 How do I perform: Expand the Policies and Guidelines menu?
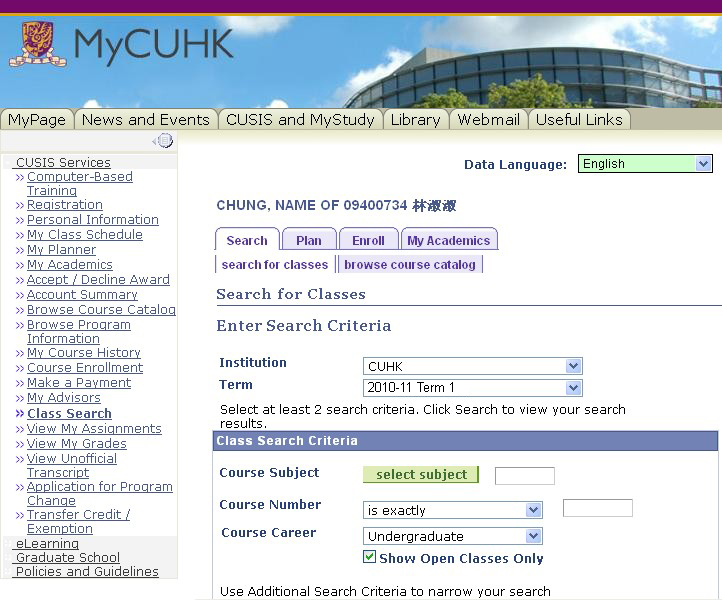coord(87,571)
